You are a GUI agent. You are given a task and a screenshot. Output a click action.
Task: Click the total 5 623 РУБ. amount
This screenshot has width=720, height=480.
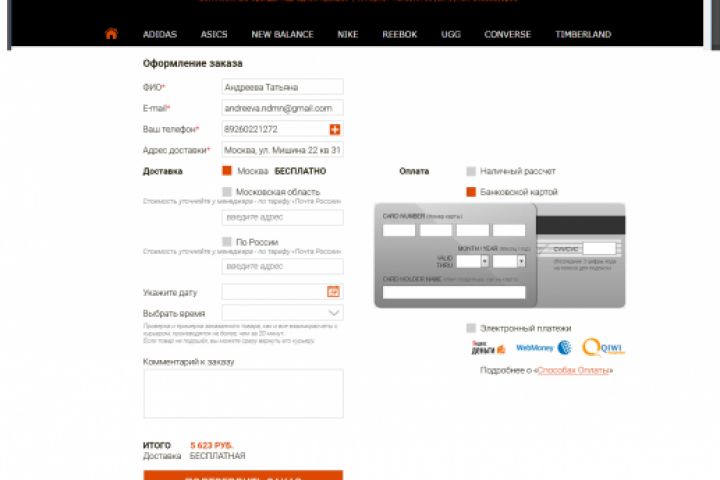212,445
